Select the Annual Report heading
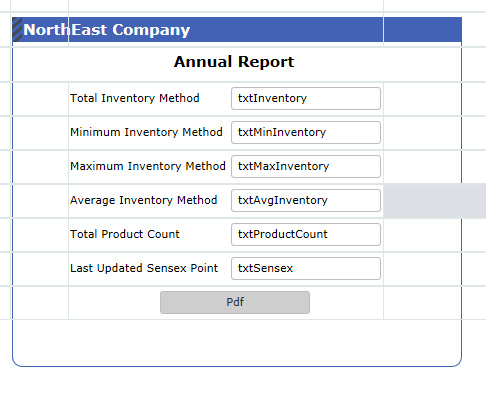Image resolution: width=486 pixels, height=393 pixels. [x=234, y=62]
